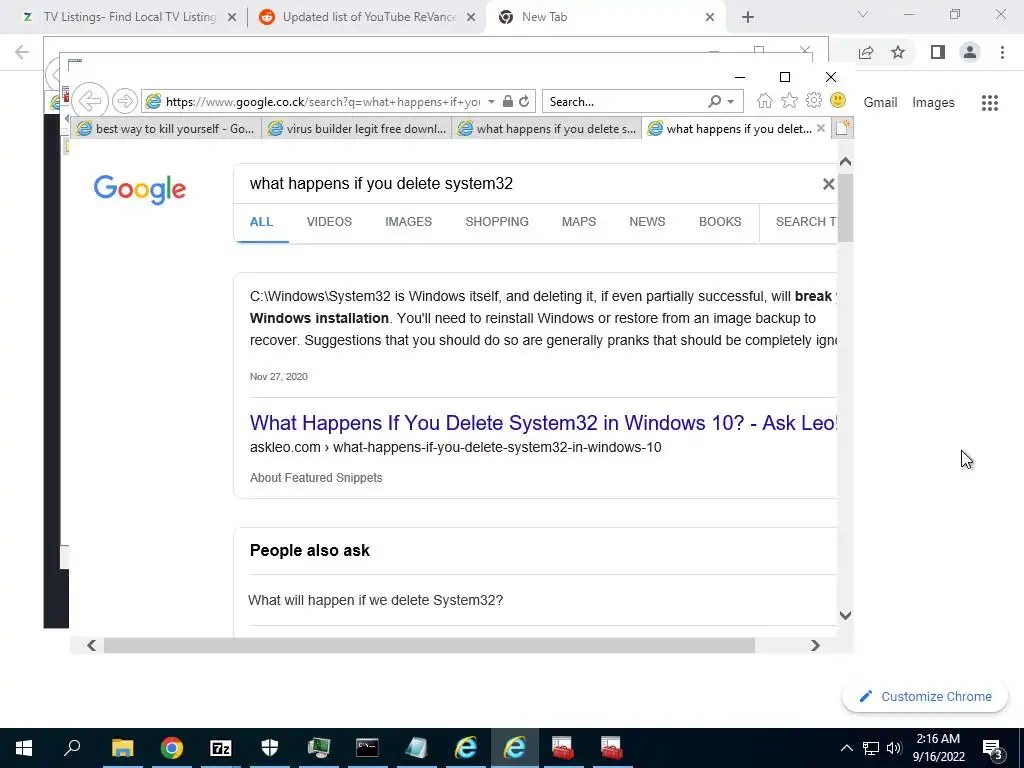Open 7-Zip from the taskbar
Image resolution: width=1024 pixels, height=768 pixels.
click(x=221, y=748)
